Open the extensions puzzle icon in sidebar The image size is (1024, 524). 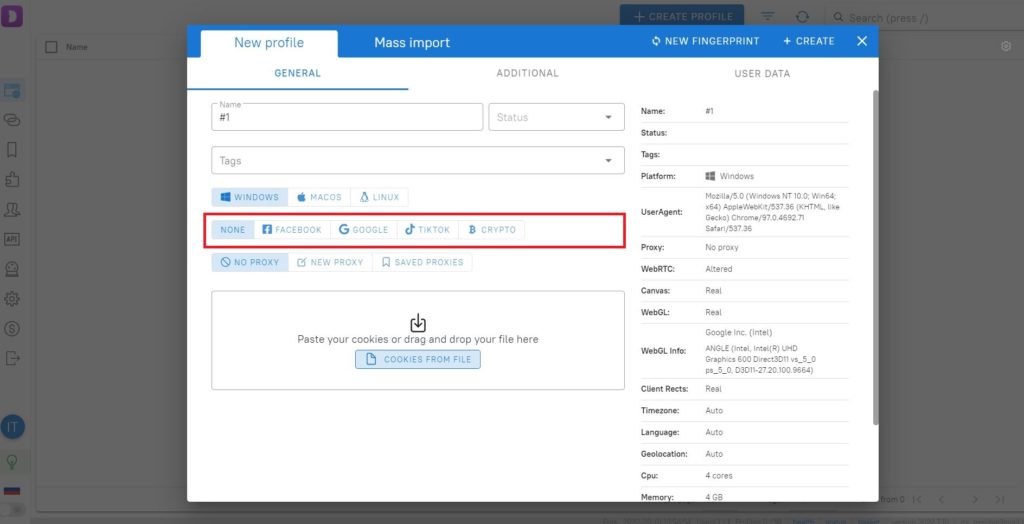pyautogui.click(x=12, y=180)
